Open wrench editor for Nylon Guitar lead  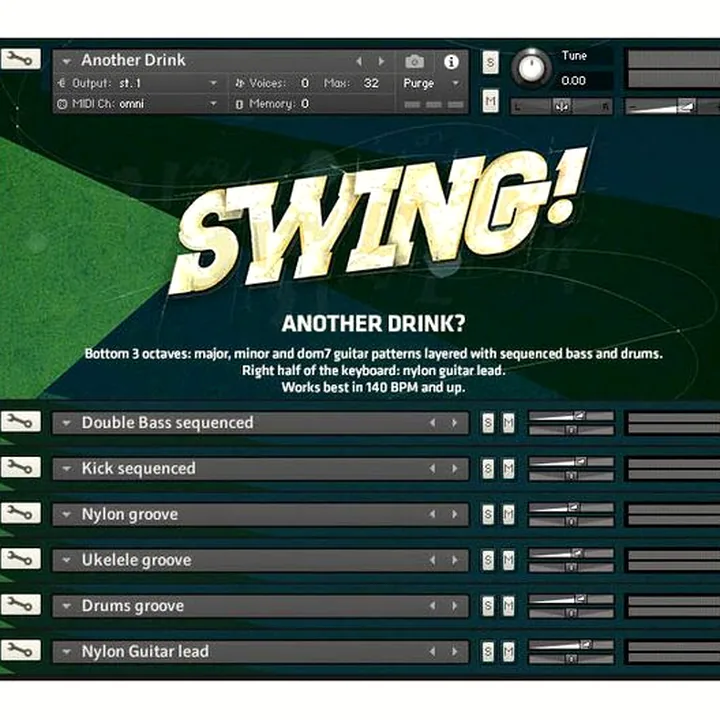21,650
